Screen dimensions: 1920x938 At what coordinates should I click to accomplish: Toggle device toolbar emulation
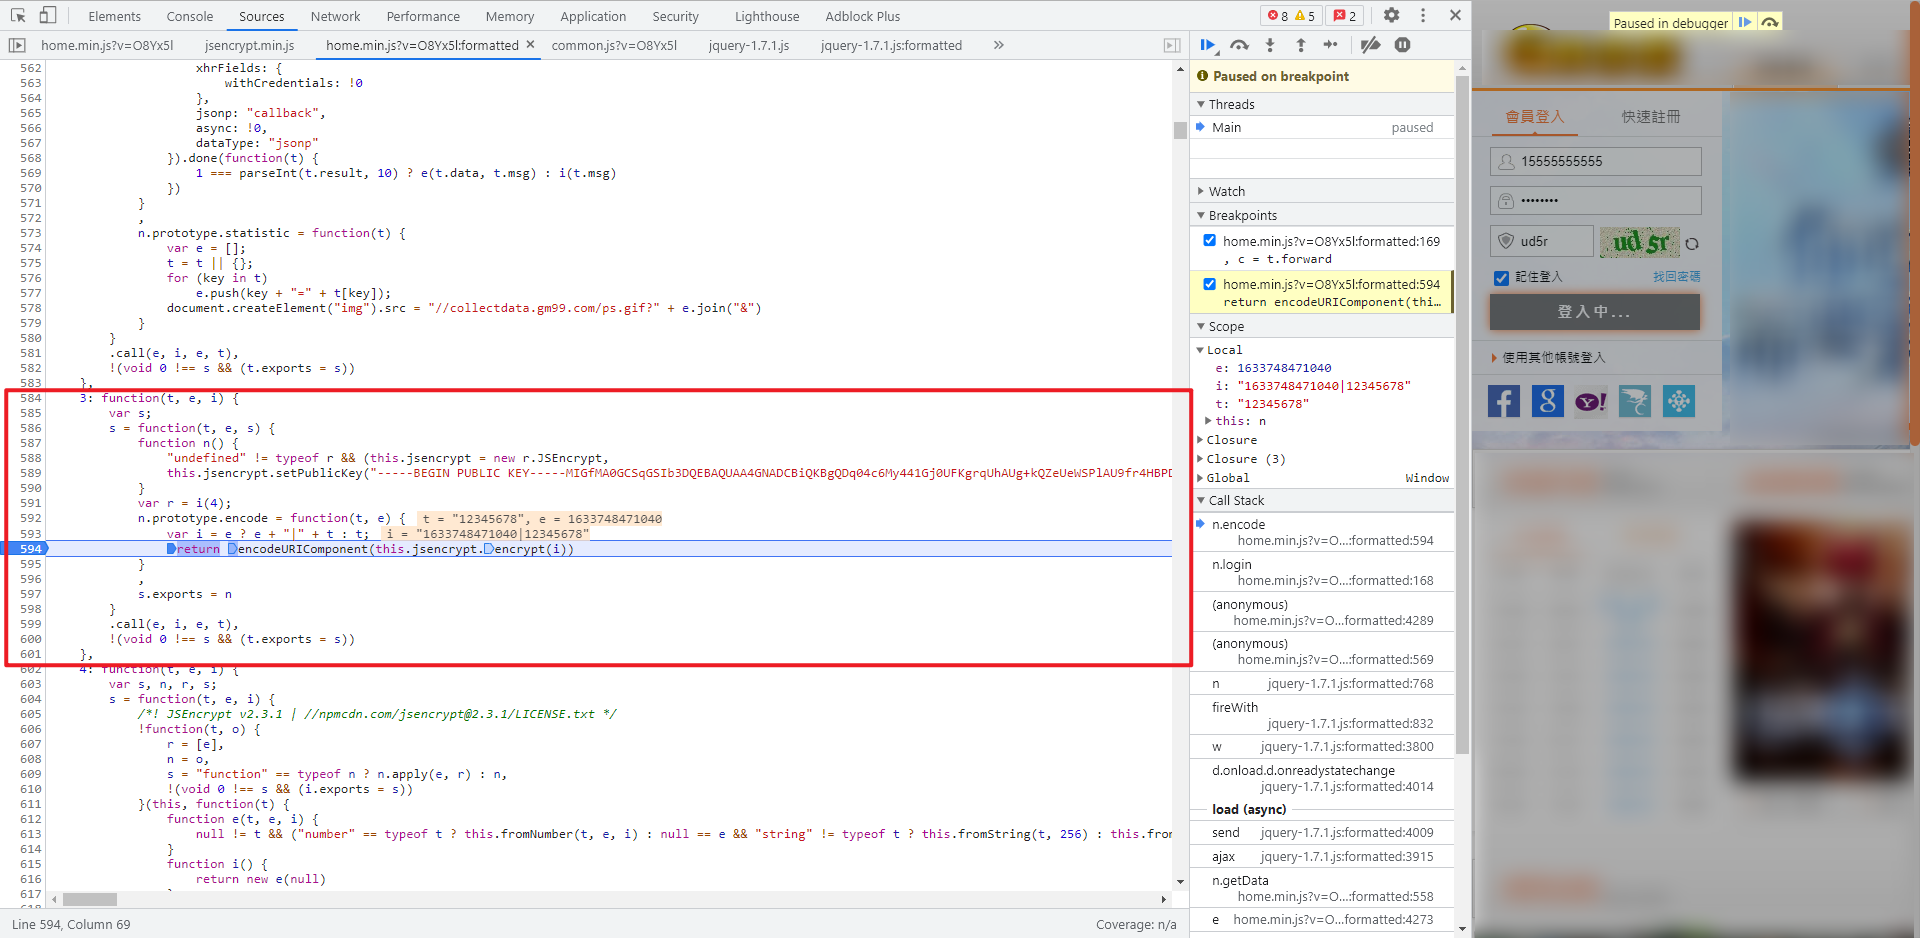point(48,15)
